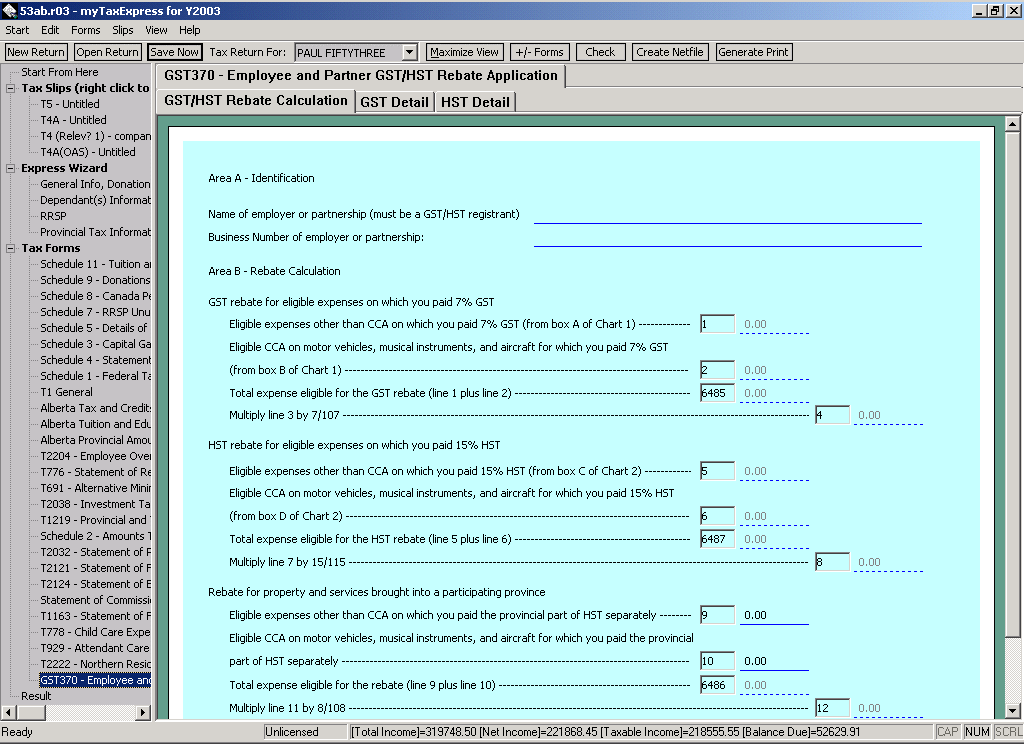This screenshot has width=1024, height=744.
Task: Collapse the Tax Slips tree node
Action: point(11,88)
